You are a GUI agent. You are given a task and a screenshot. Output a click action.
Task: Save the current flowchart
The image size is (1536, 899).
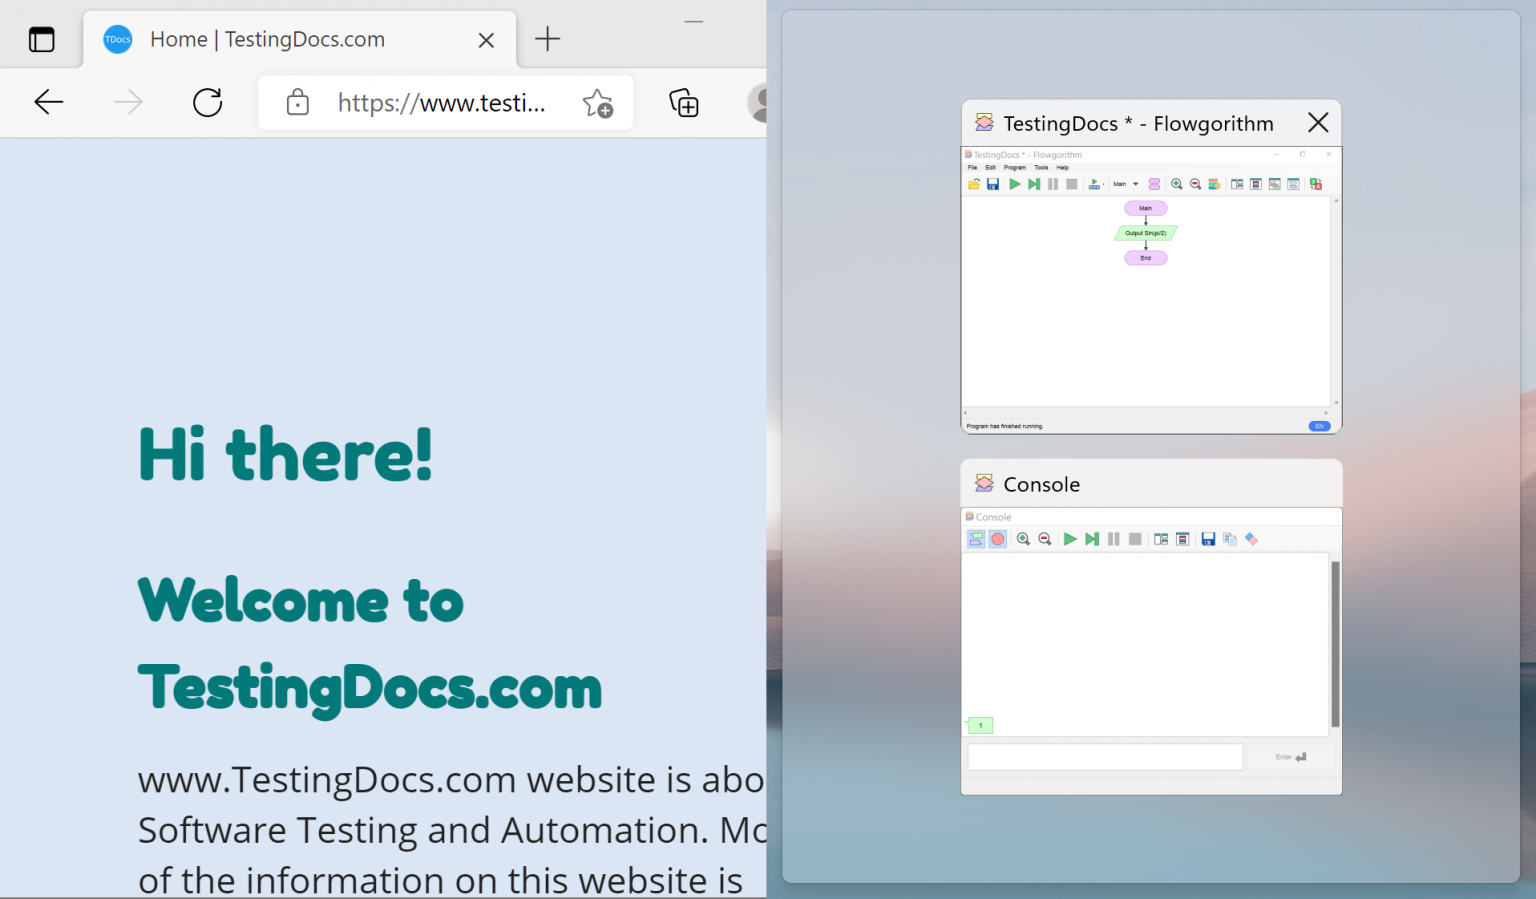pos(992,184)
